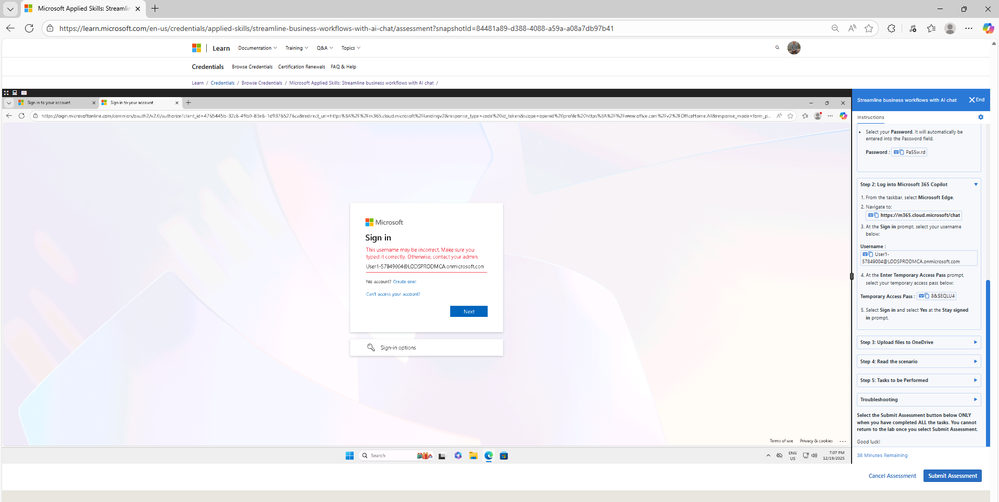The image size is (999, 502).
Task: Click the Microsoft logo on Learn header
Action: point(196,48)
